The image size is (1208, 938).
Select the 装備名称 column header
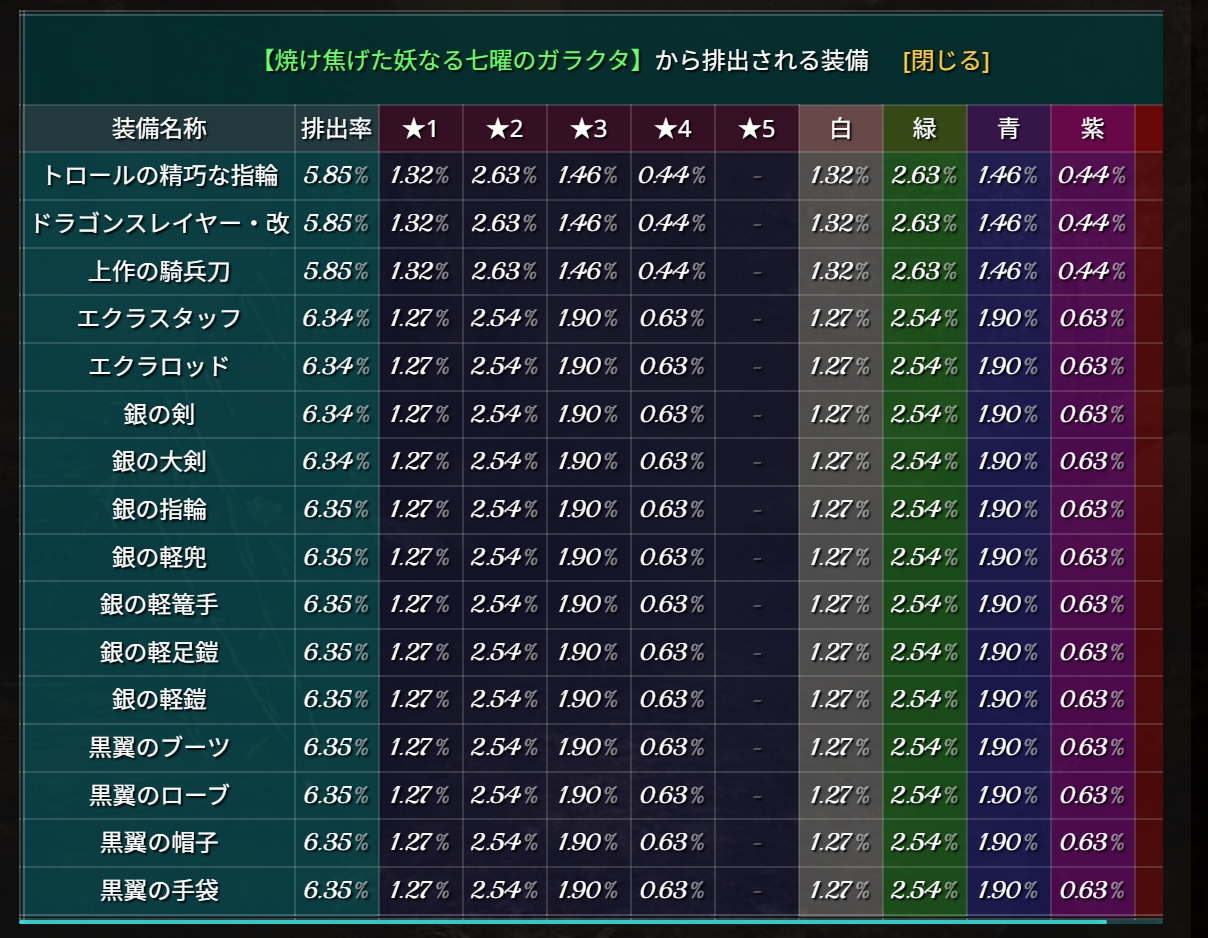click(x=159, y=129)
